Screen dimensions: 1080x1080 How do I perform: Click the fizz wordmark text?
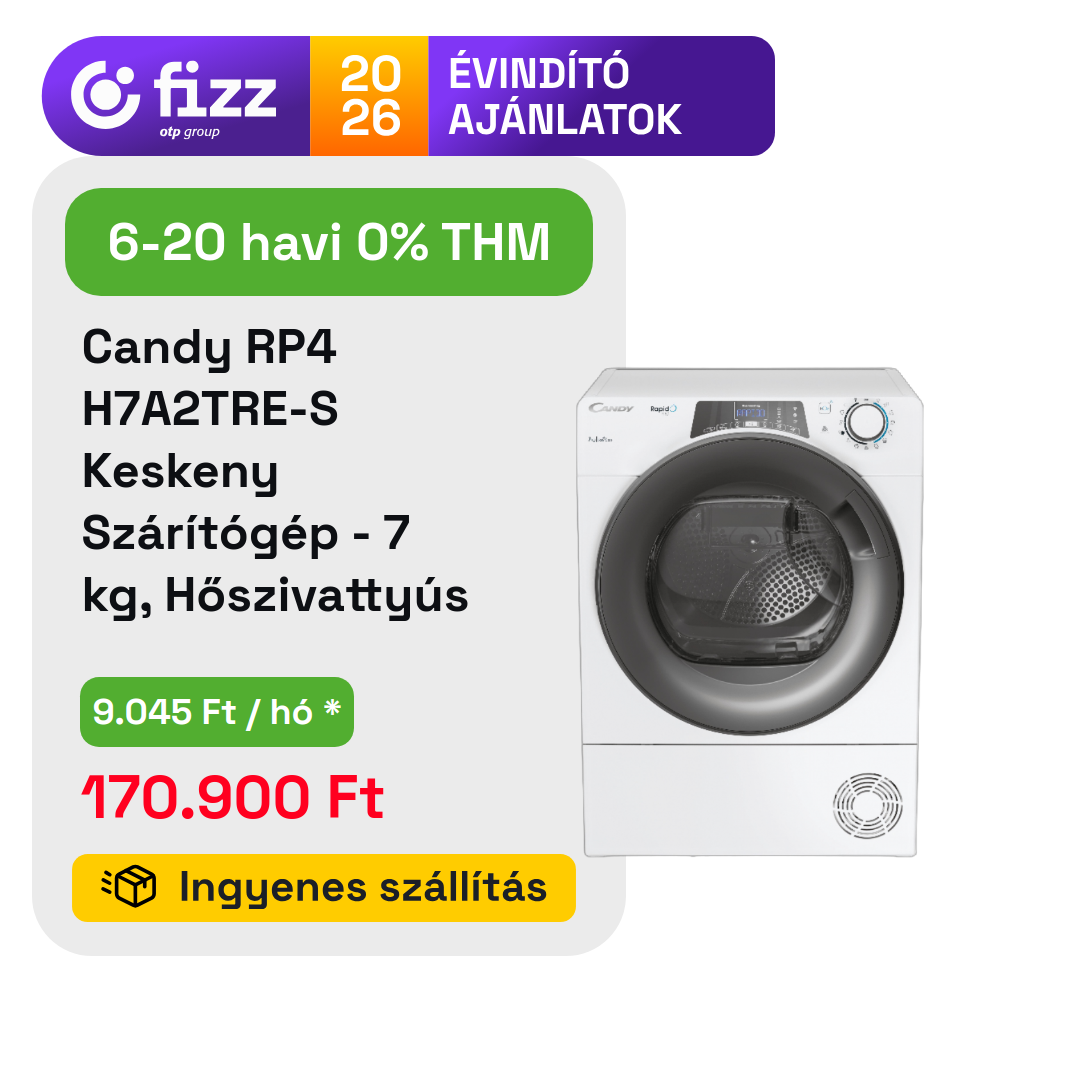pos(215,90)
